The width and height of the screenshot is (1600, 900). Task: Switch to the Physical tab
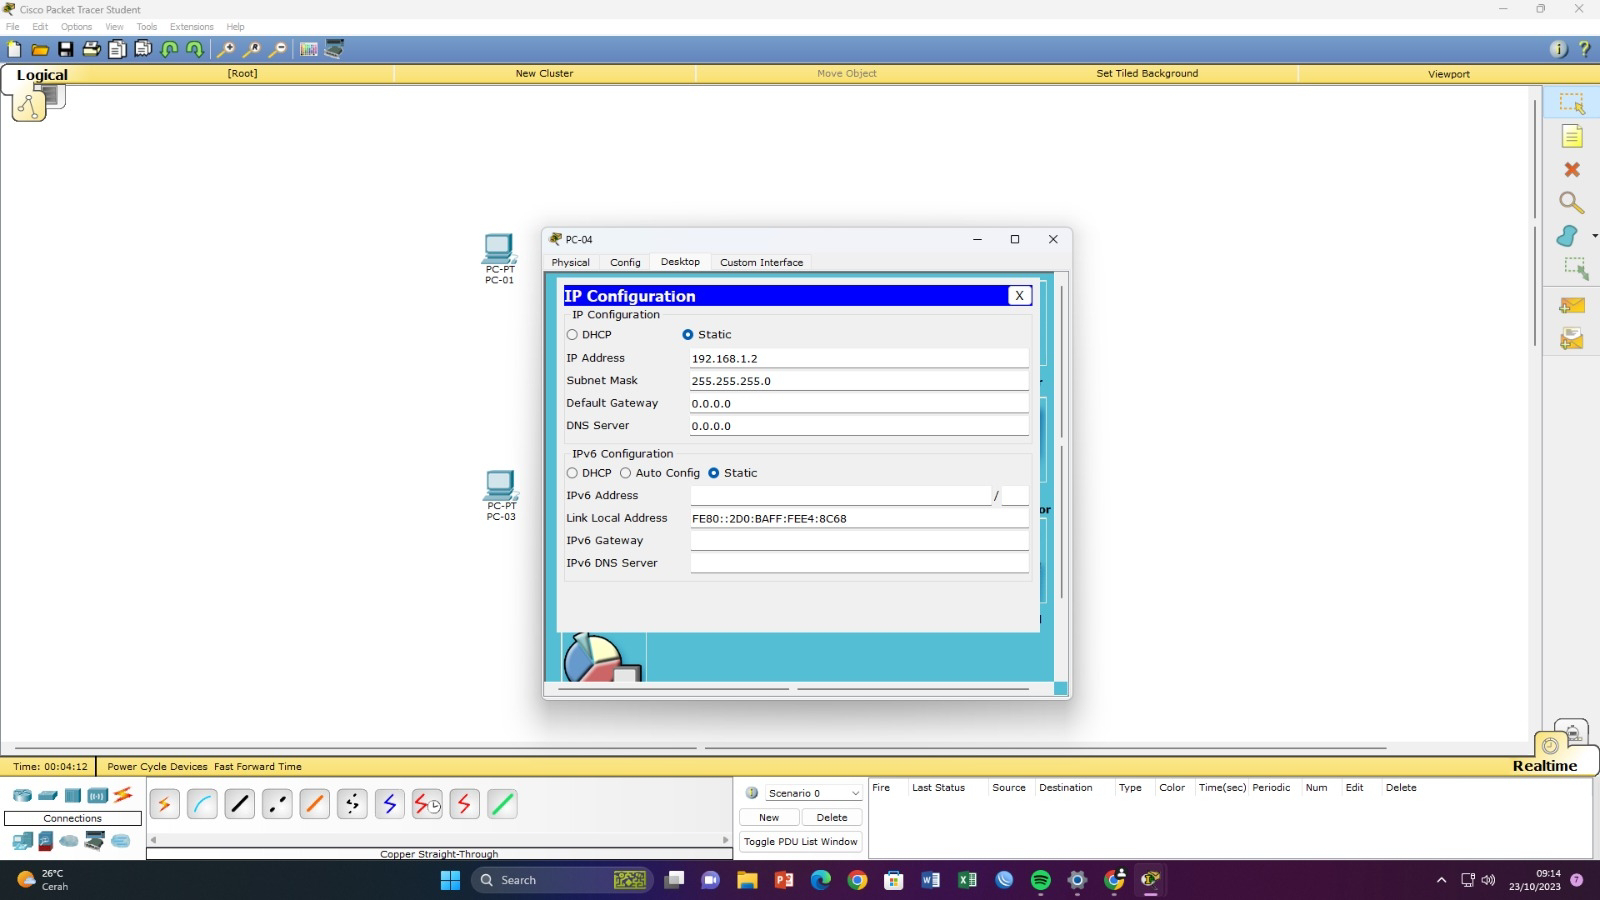(570, 262)
